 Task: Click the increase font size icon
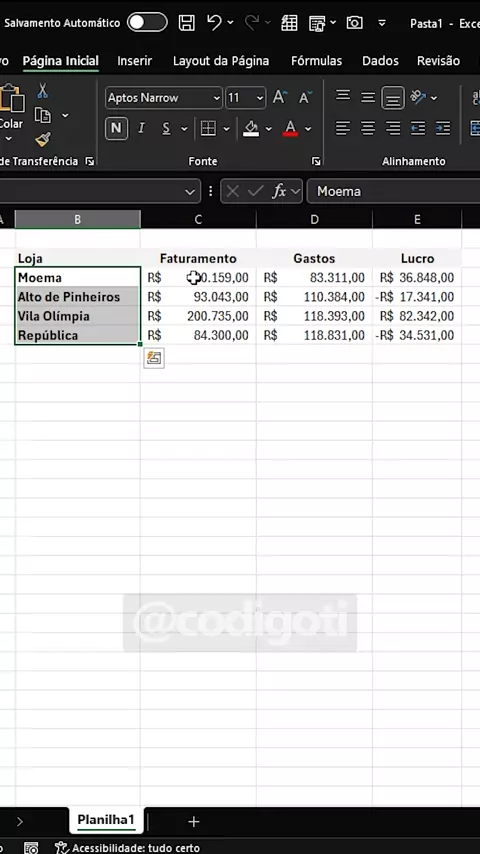pos(280,97)
